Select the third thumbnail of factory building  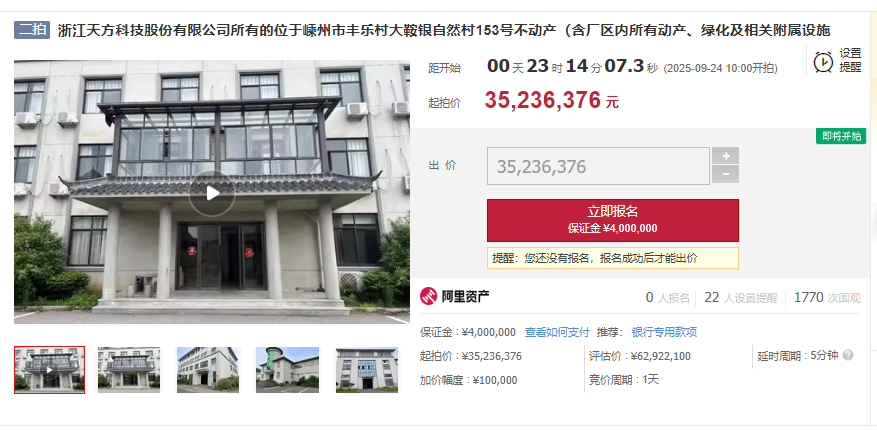208,370
